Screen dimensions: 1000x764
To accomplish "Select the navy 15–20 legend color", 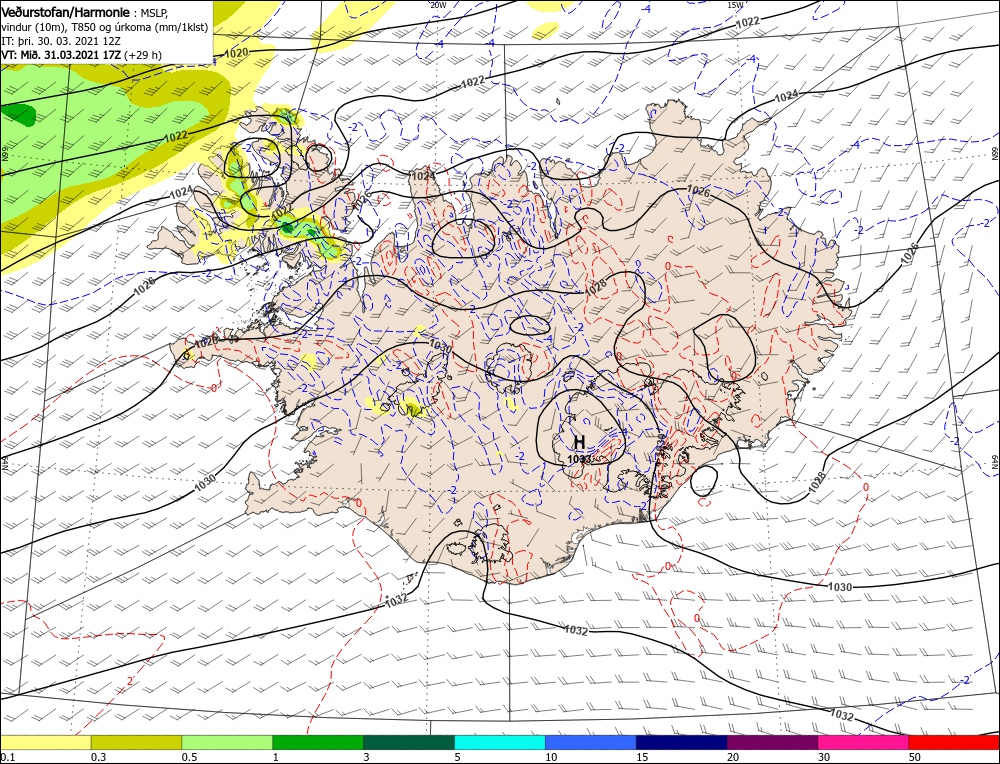I will [681, 742].
